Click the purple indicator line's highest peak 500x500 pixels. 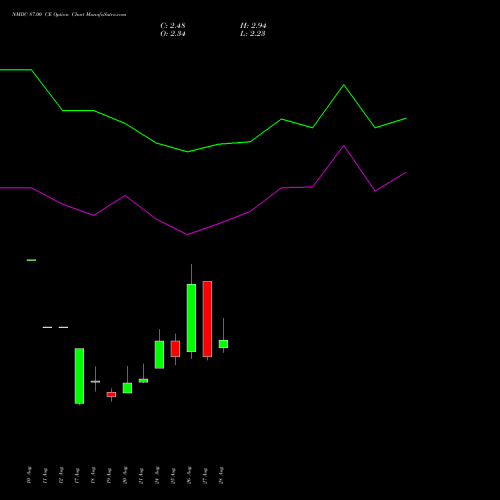pos(344,146)
